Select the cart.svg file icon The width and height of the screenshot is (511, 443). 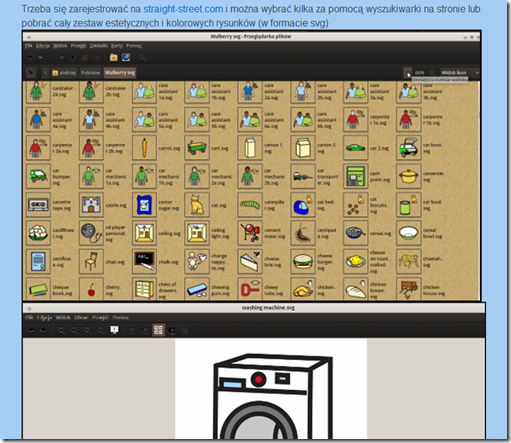(197, 148)
